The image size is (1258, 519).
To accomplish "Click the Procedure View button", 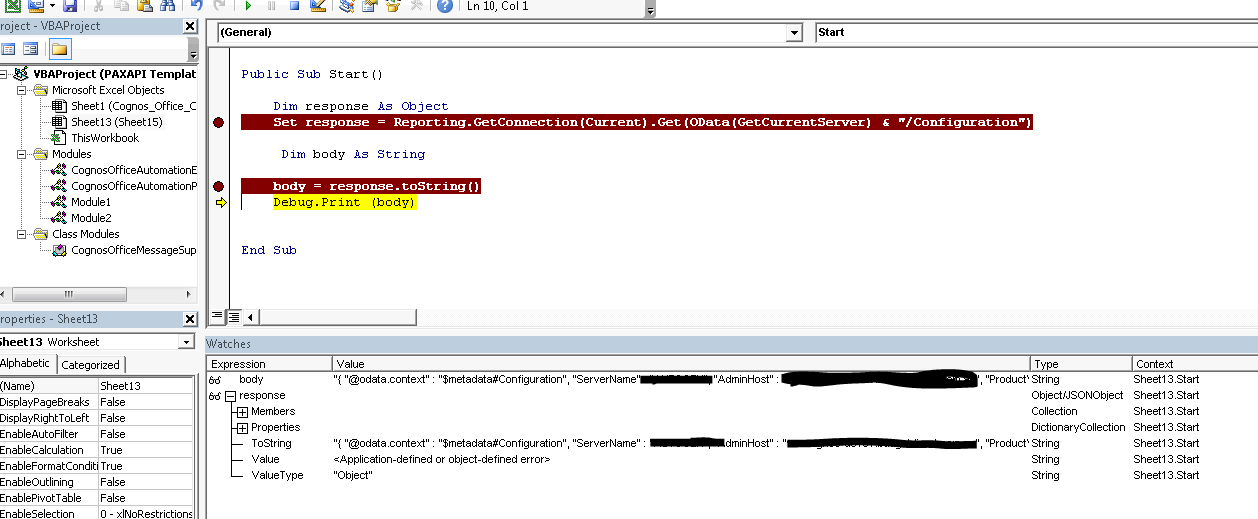I will click(x=217, y=317).
